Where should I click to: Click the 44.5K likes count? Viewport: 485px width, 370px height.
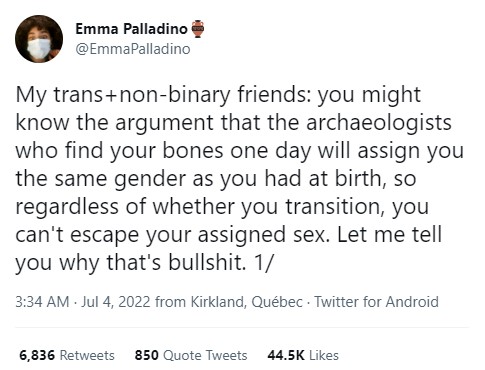point(286,356)
